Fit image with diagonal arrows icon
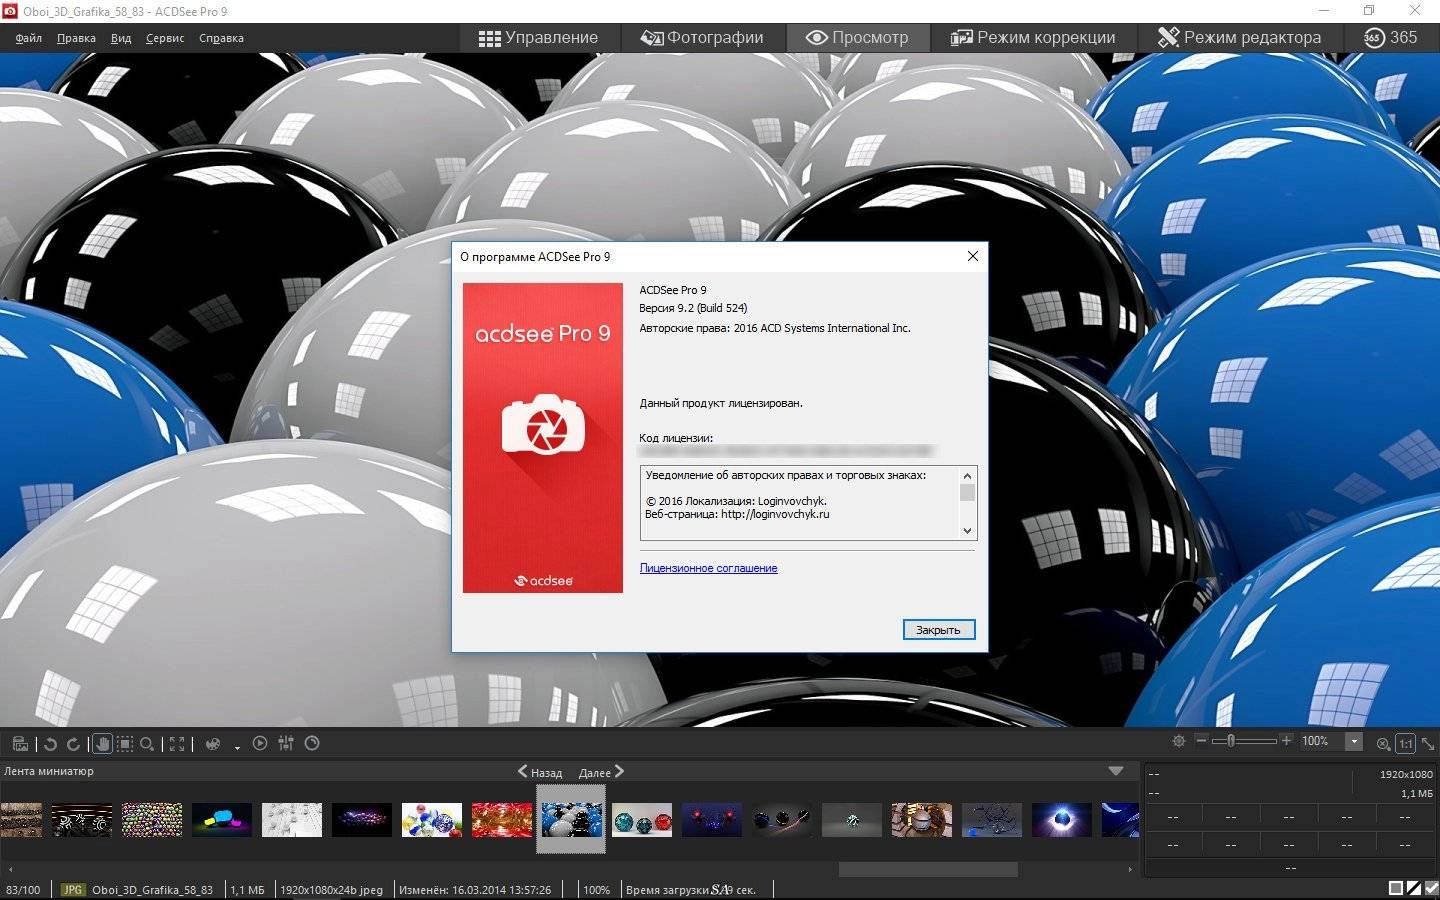The height and width of the screenshot is (900, 1440). click(x=1428, y=743)
